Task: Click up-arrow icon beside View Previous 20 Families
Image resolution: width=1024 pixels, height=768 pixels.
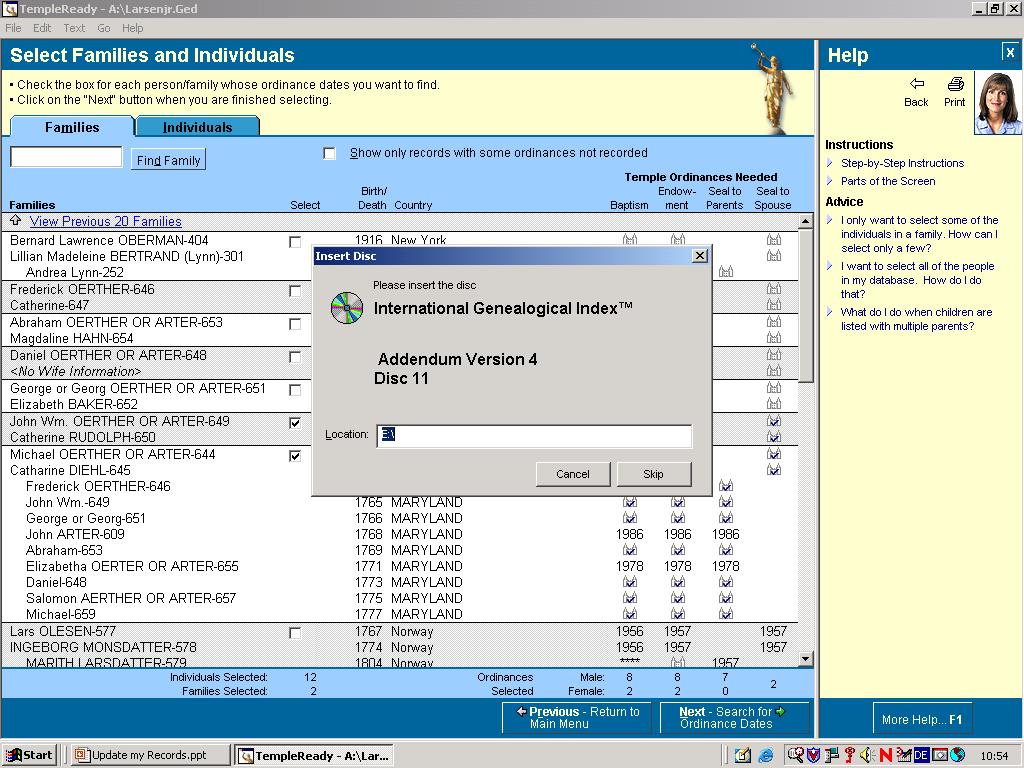Action: (16, 221)
